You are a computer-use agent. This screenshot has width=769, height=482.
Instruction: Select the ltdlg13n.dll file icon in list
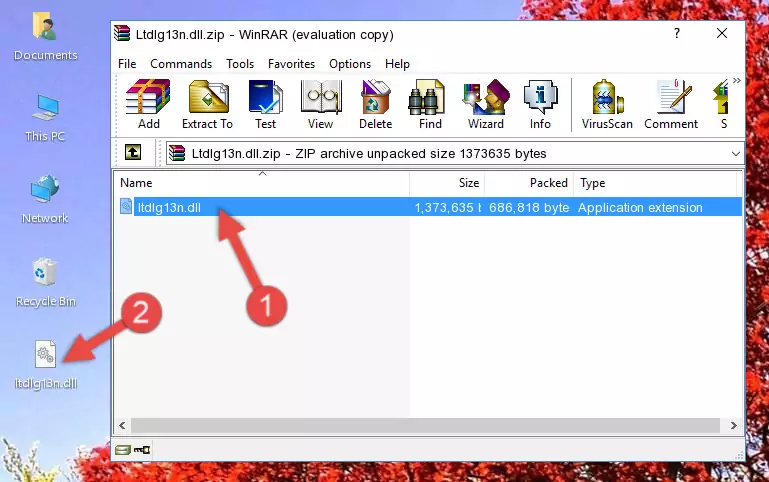pyautogui.click(x=126, y=206)
